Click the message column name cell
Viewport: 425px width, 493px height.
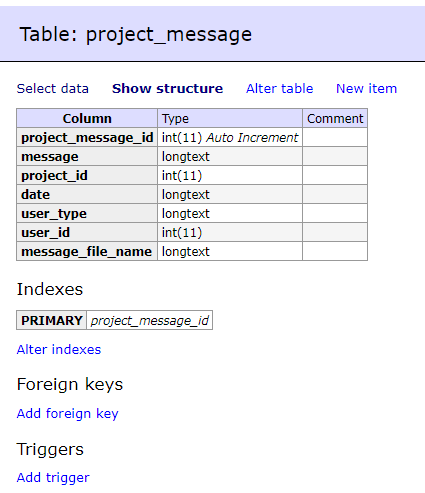[x=87, y=156]
